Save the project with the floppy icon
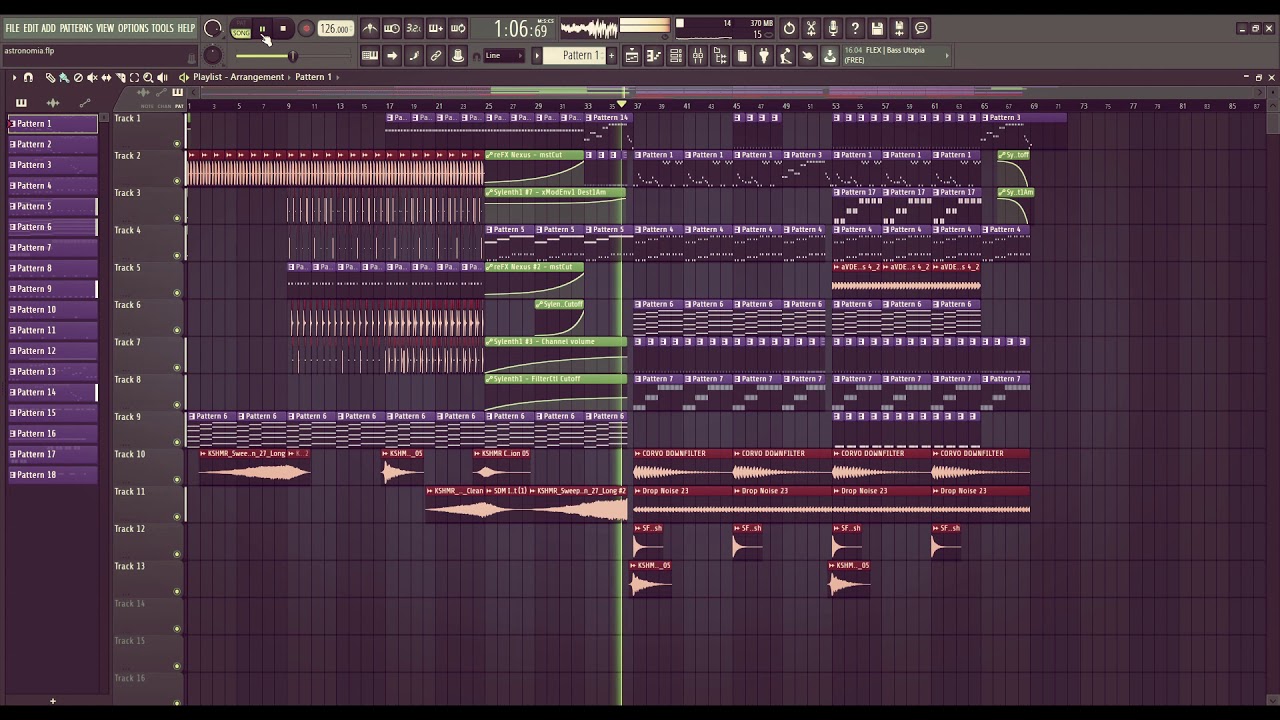The image size is (1280, 720). point(878,28)
